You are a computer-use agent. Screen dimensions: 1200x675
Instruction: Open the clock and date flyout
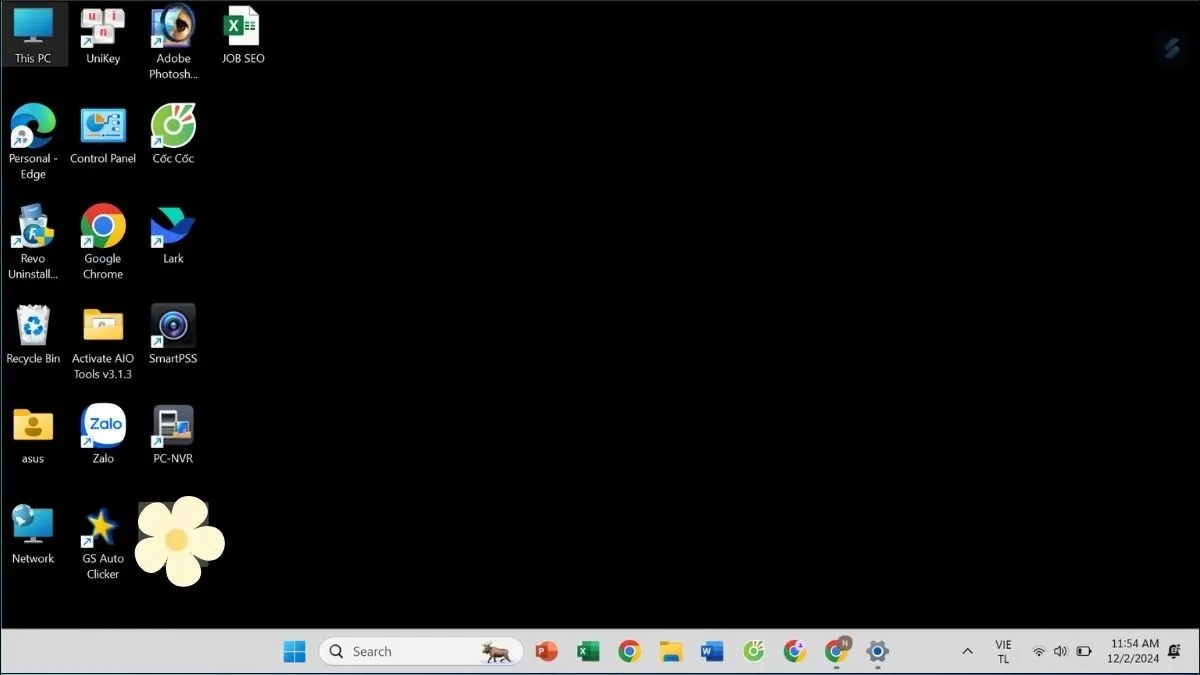(x=1134, y=652)
